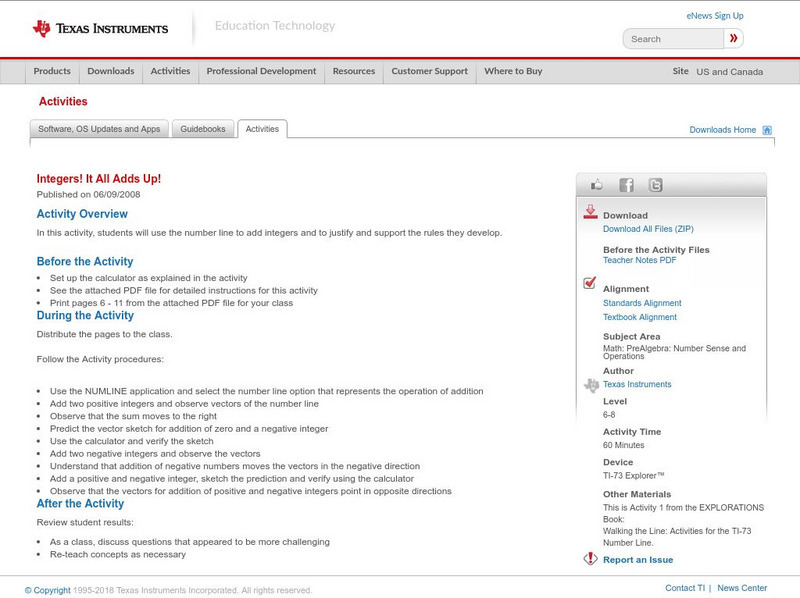Click the Report an Issue warning icon
Viewport: 800px width, 598px height.
pyautogui.click(x=590, y=558)
